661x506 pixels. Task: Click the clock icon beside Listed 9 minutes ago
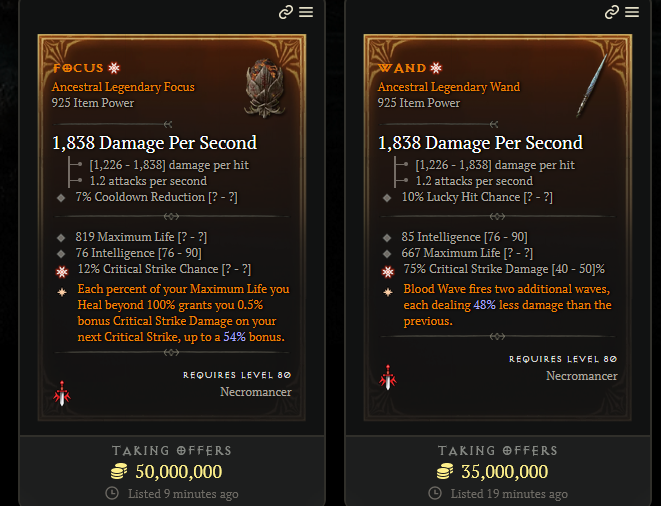[111, 494]
